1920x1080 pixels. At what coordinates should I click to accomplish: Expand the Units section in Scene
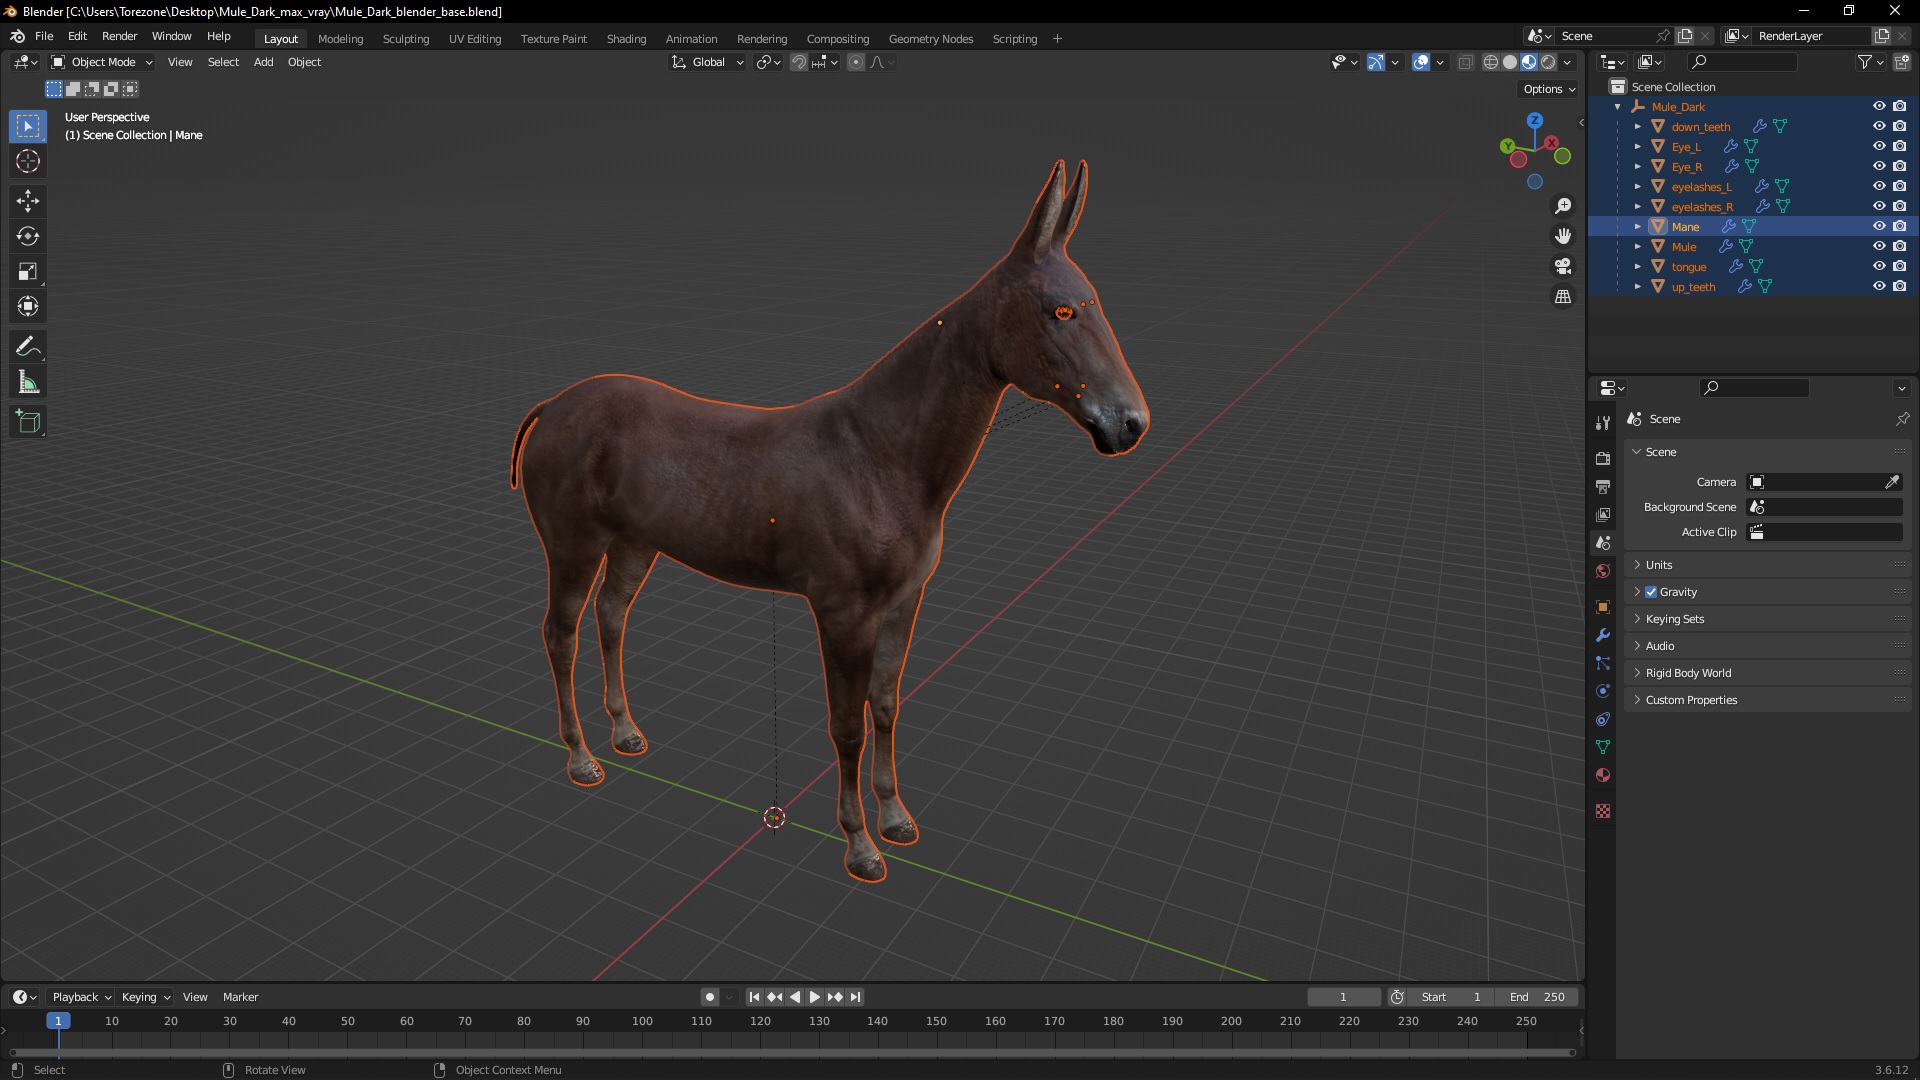[x=1659, y=564]
